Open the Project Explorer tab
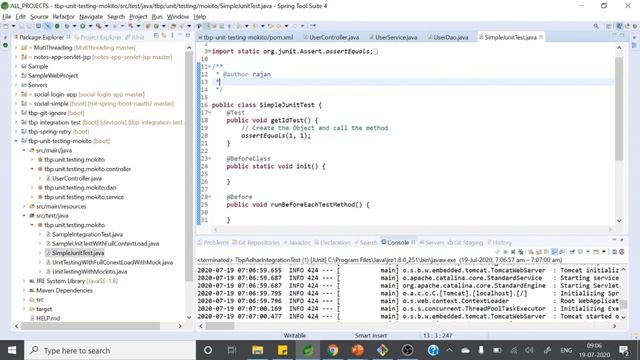The image size is (640, 360). point(98,37)
